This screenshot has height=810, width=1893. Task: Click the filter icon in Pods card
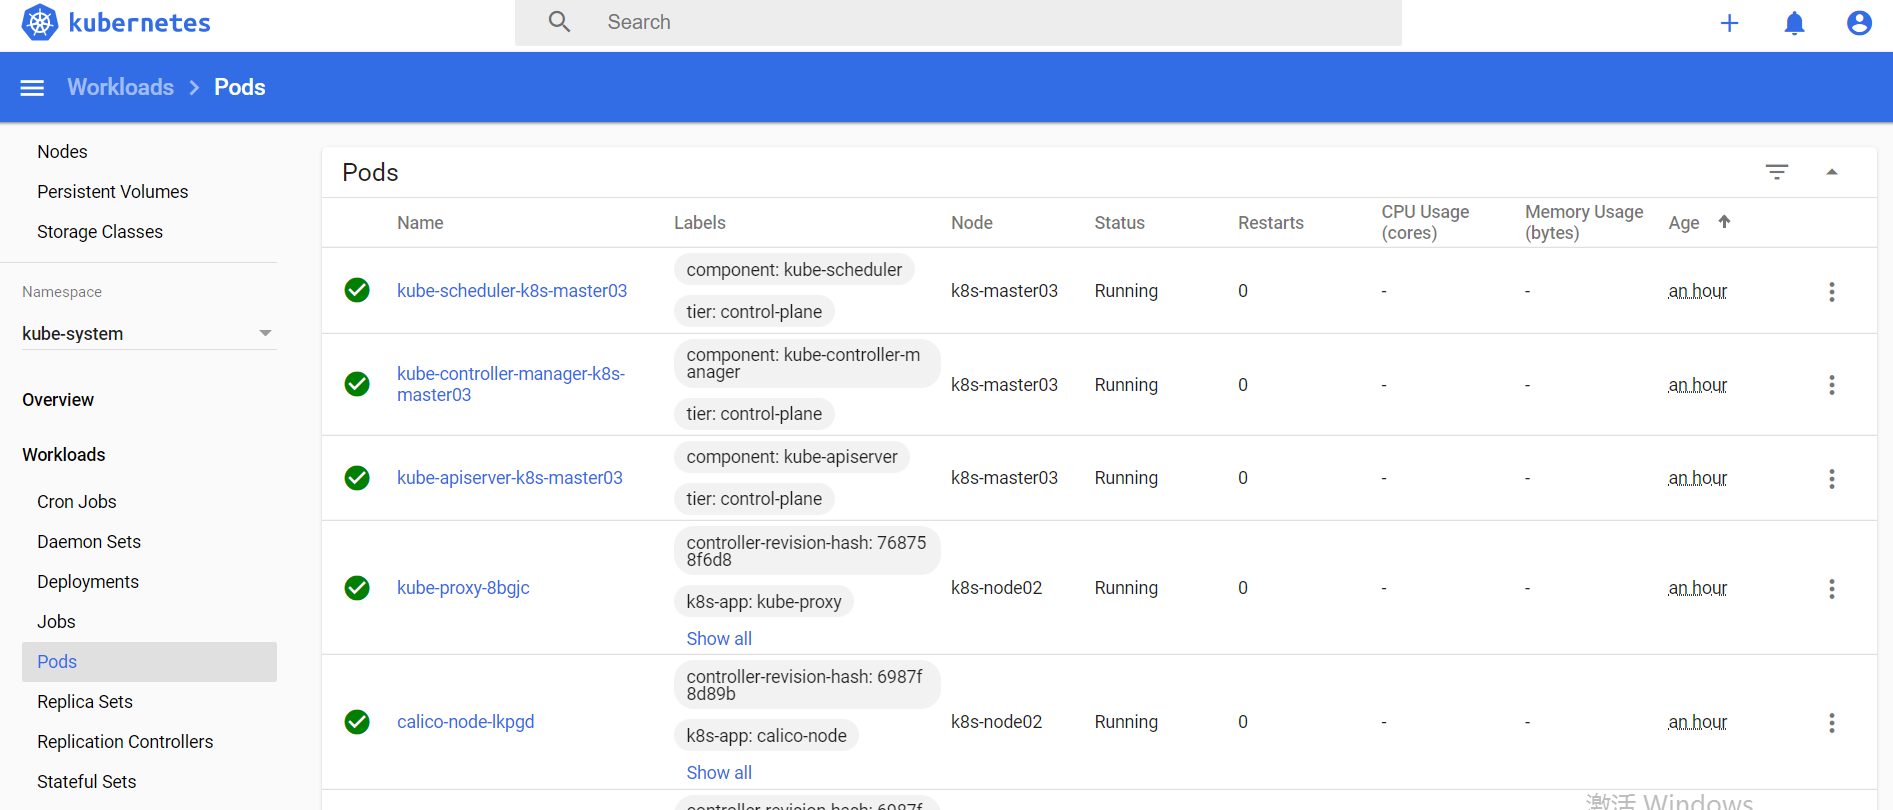(x=1776, y=172)
